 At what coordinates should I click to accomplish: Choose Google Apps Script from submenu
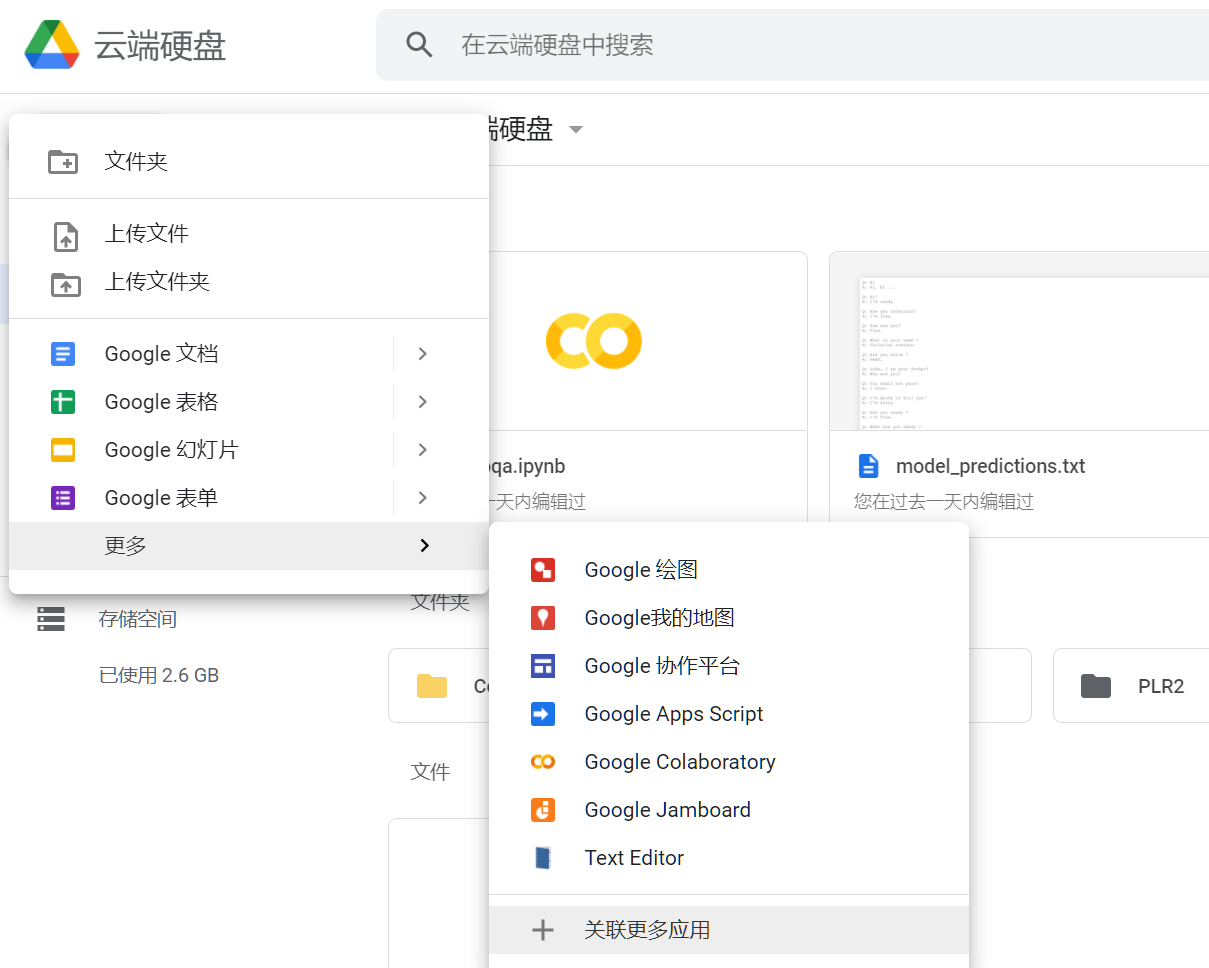click(729, 714)
